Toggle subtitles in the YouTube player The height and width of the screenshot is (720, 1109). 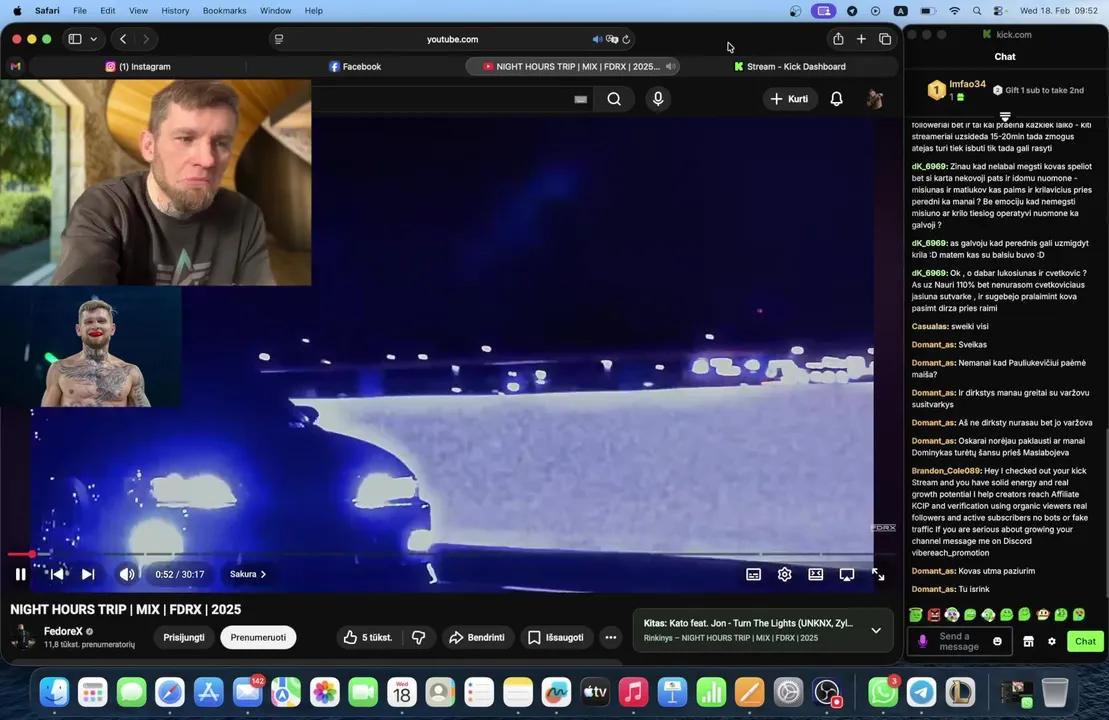coord(753,574)
